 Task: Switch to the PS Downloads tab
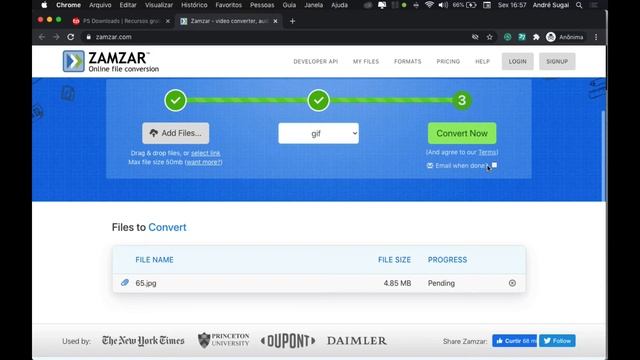point(121,21)
